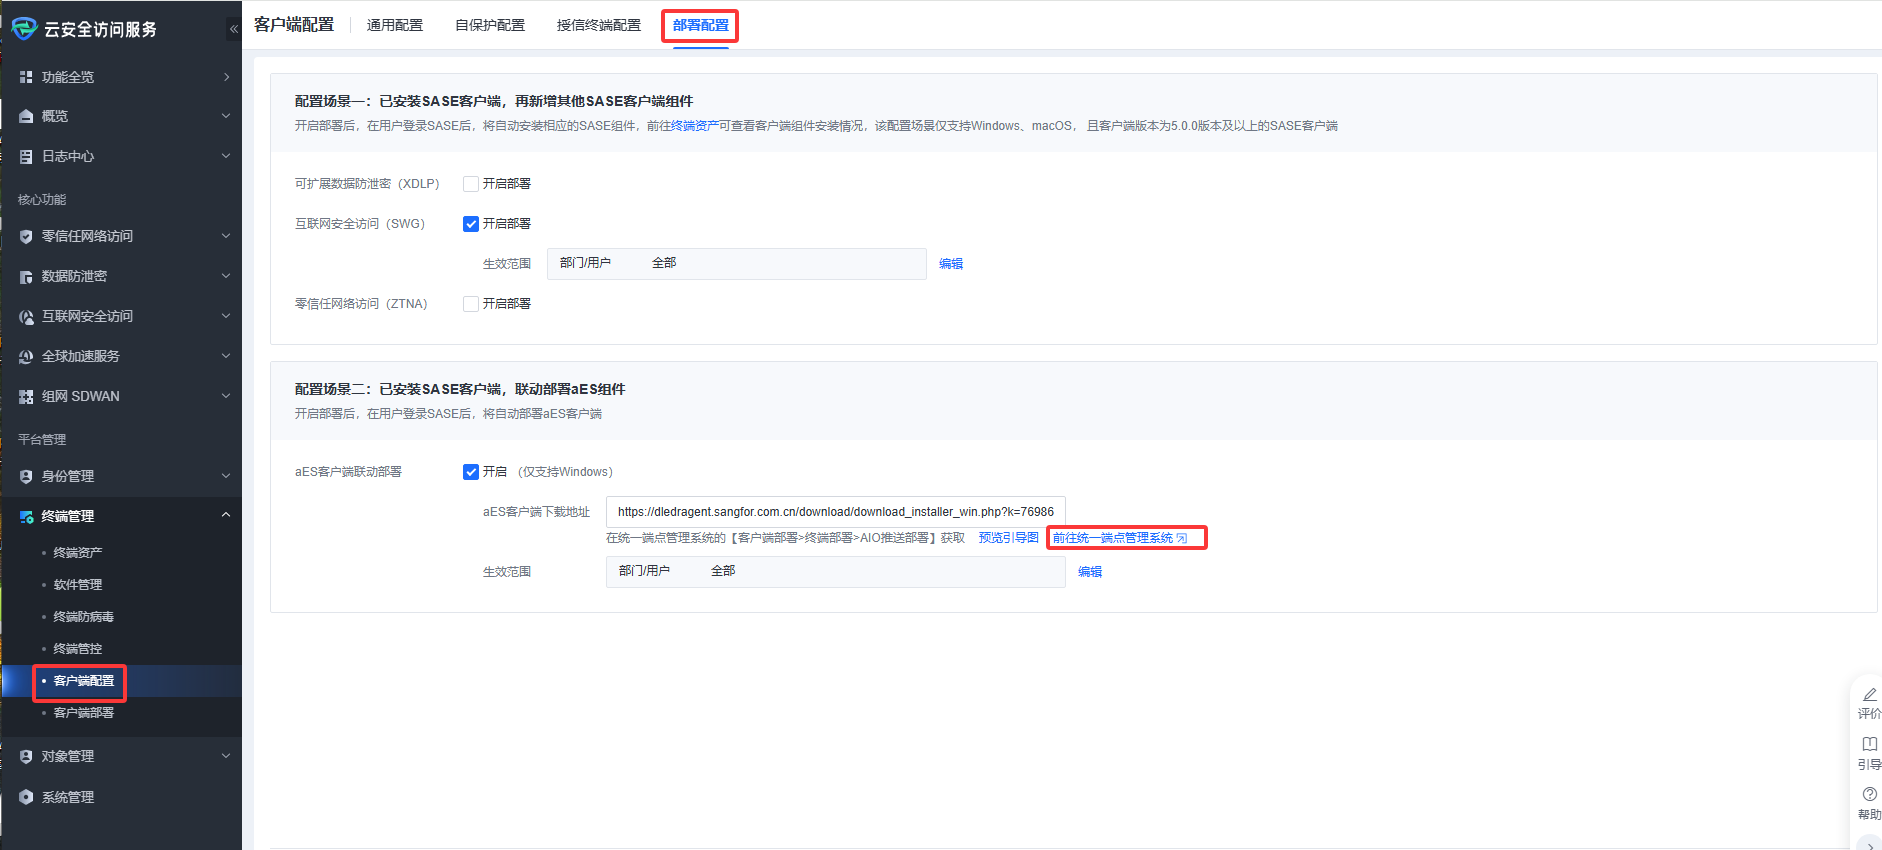Click the aES客户端下载地址 input field
Image resolution: width=1882 pixels, height=850 pixels.
pos(835,512)
